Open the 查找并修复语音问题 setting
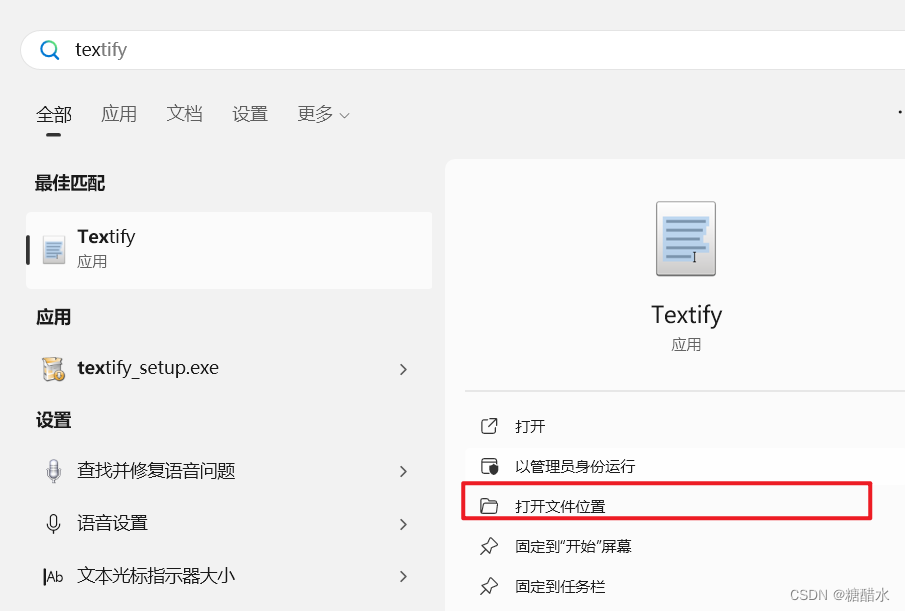The image size is (905, 611). point(229,471)
